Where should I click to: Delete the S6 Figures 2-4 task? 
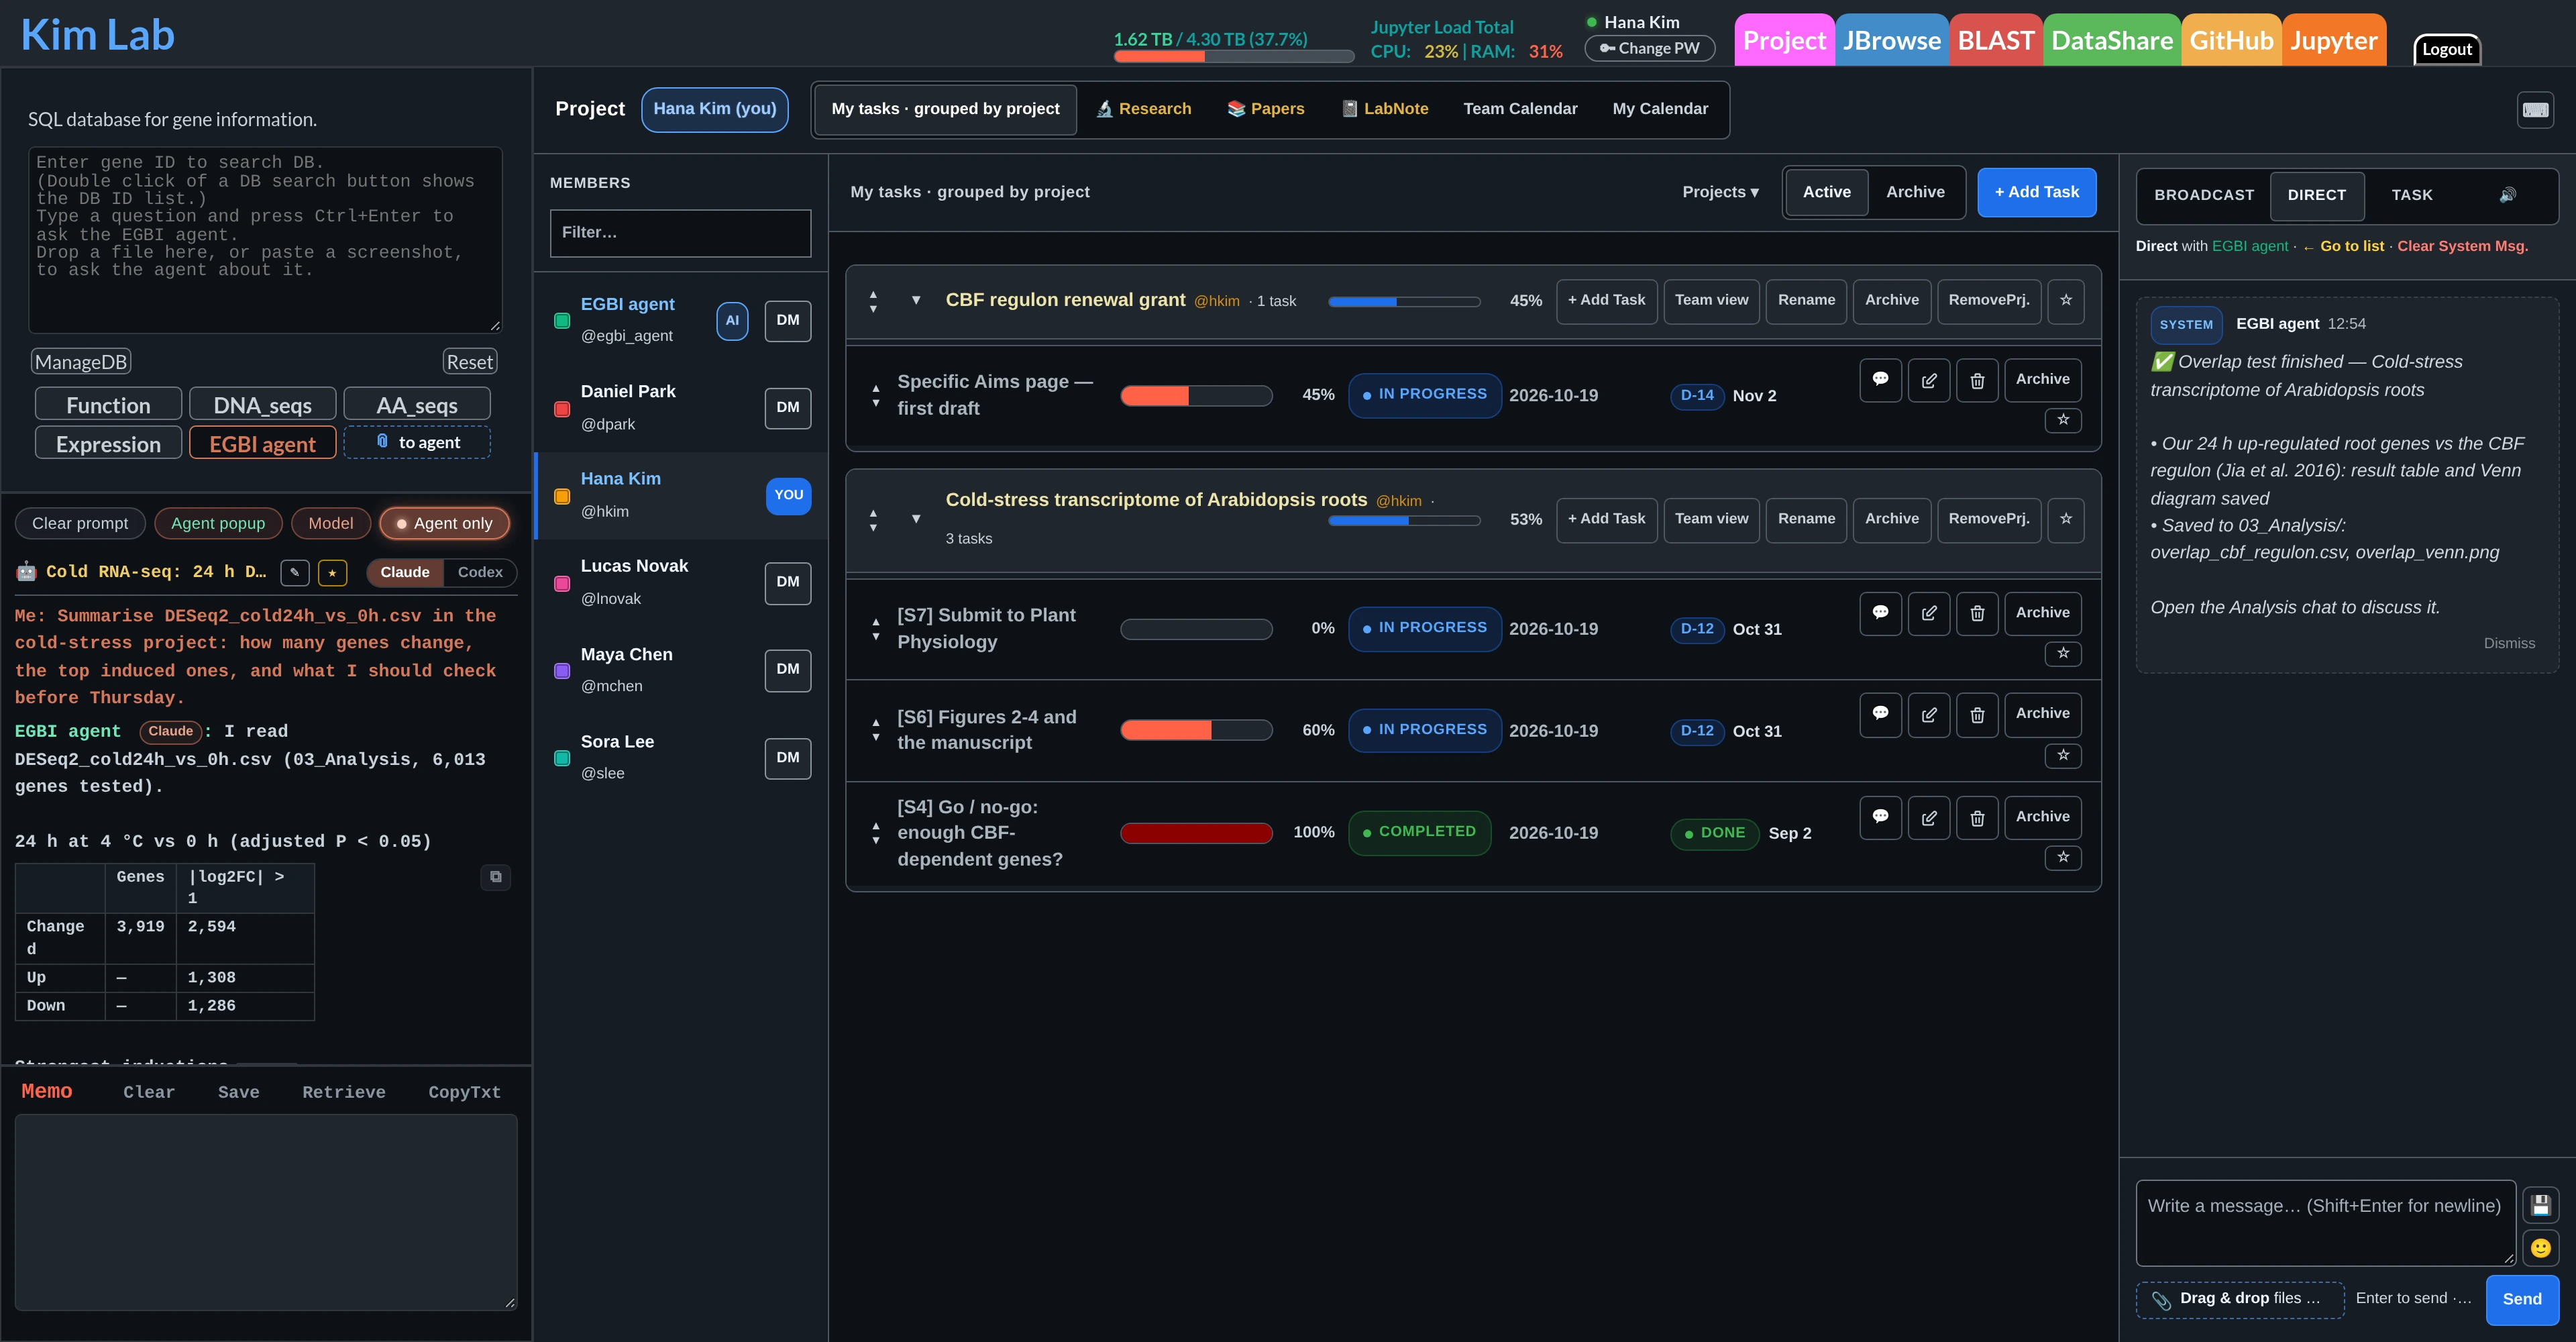[1977, 715]
